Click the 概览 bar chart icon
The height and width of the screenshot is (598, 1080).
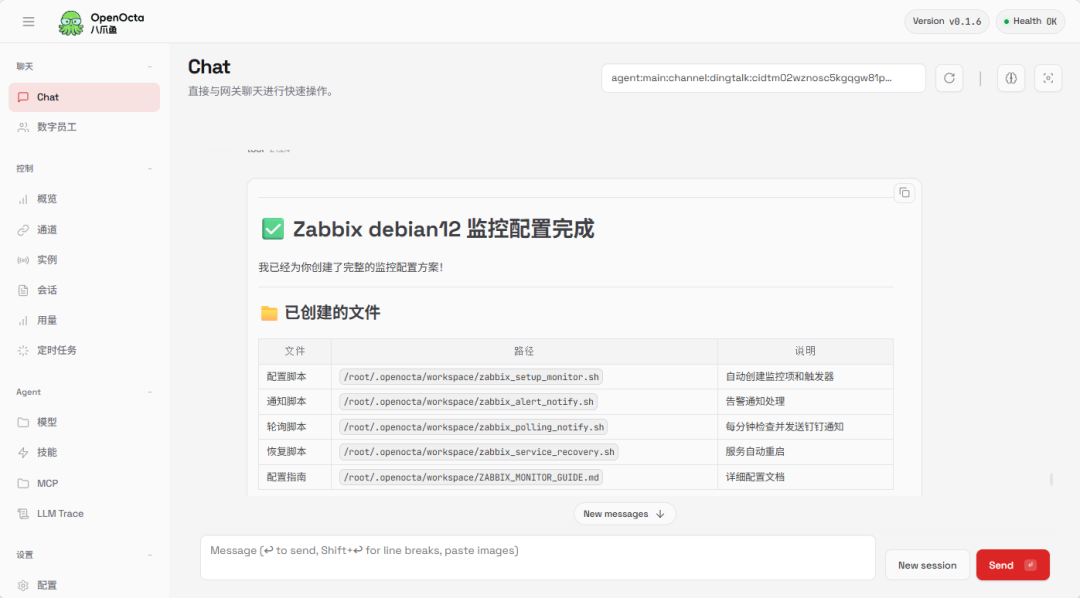point(23,199)
